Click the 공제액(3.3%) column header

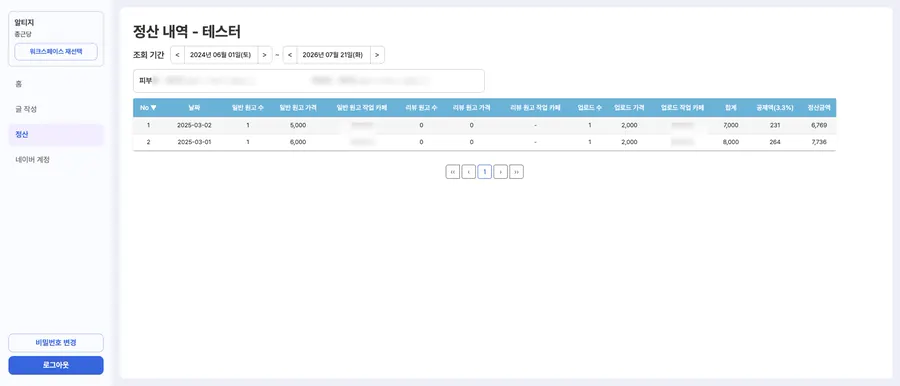coord(775,108)
